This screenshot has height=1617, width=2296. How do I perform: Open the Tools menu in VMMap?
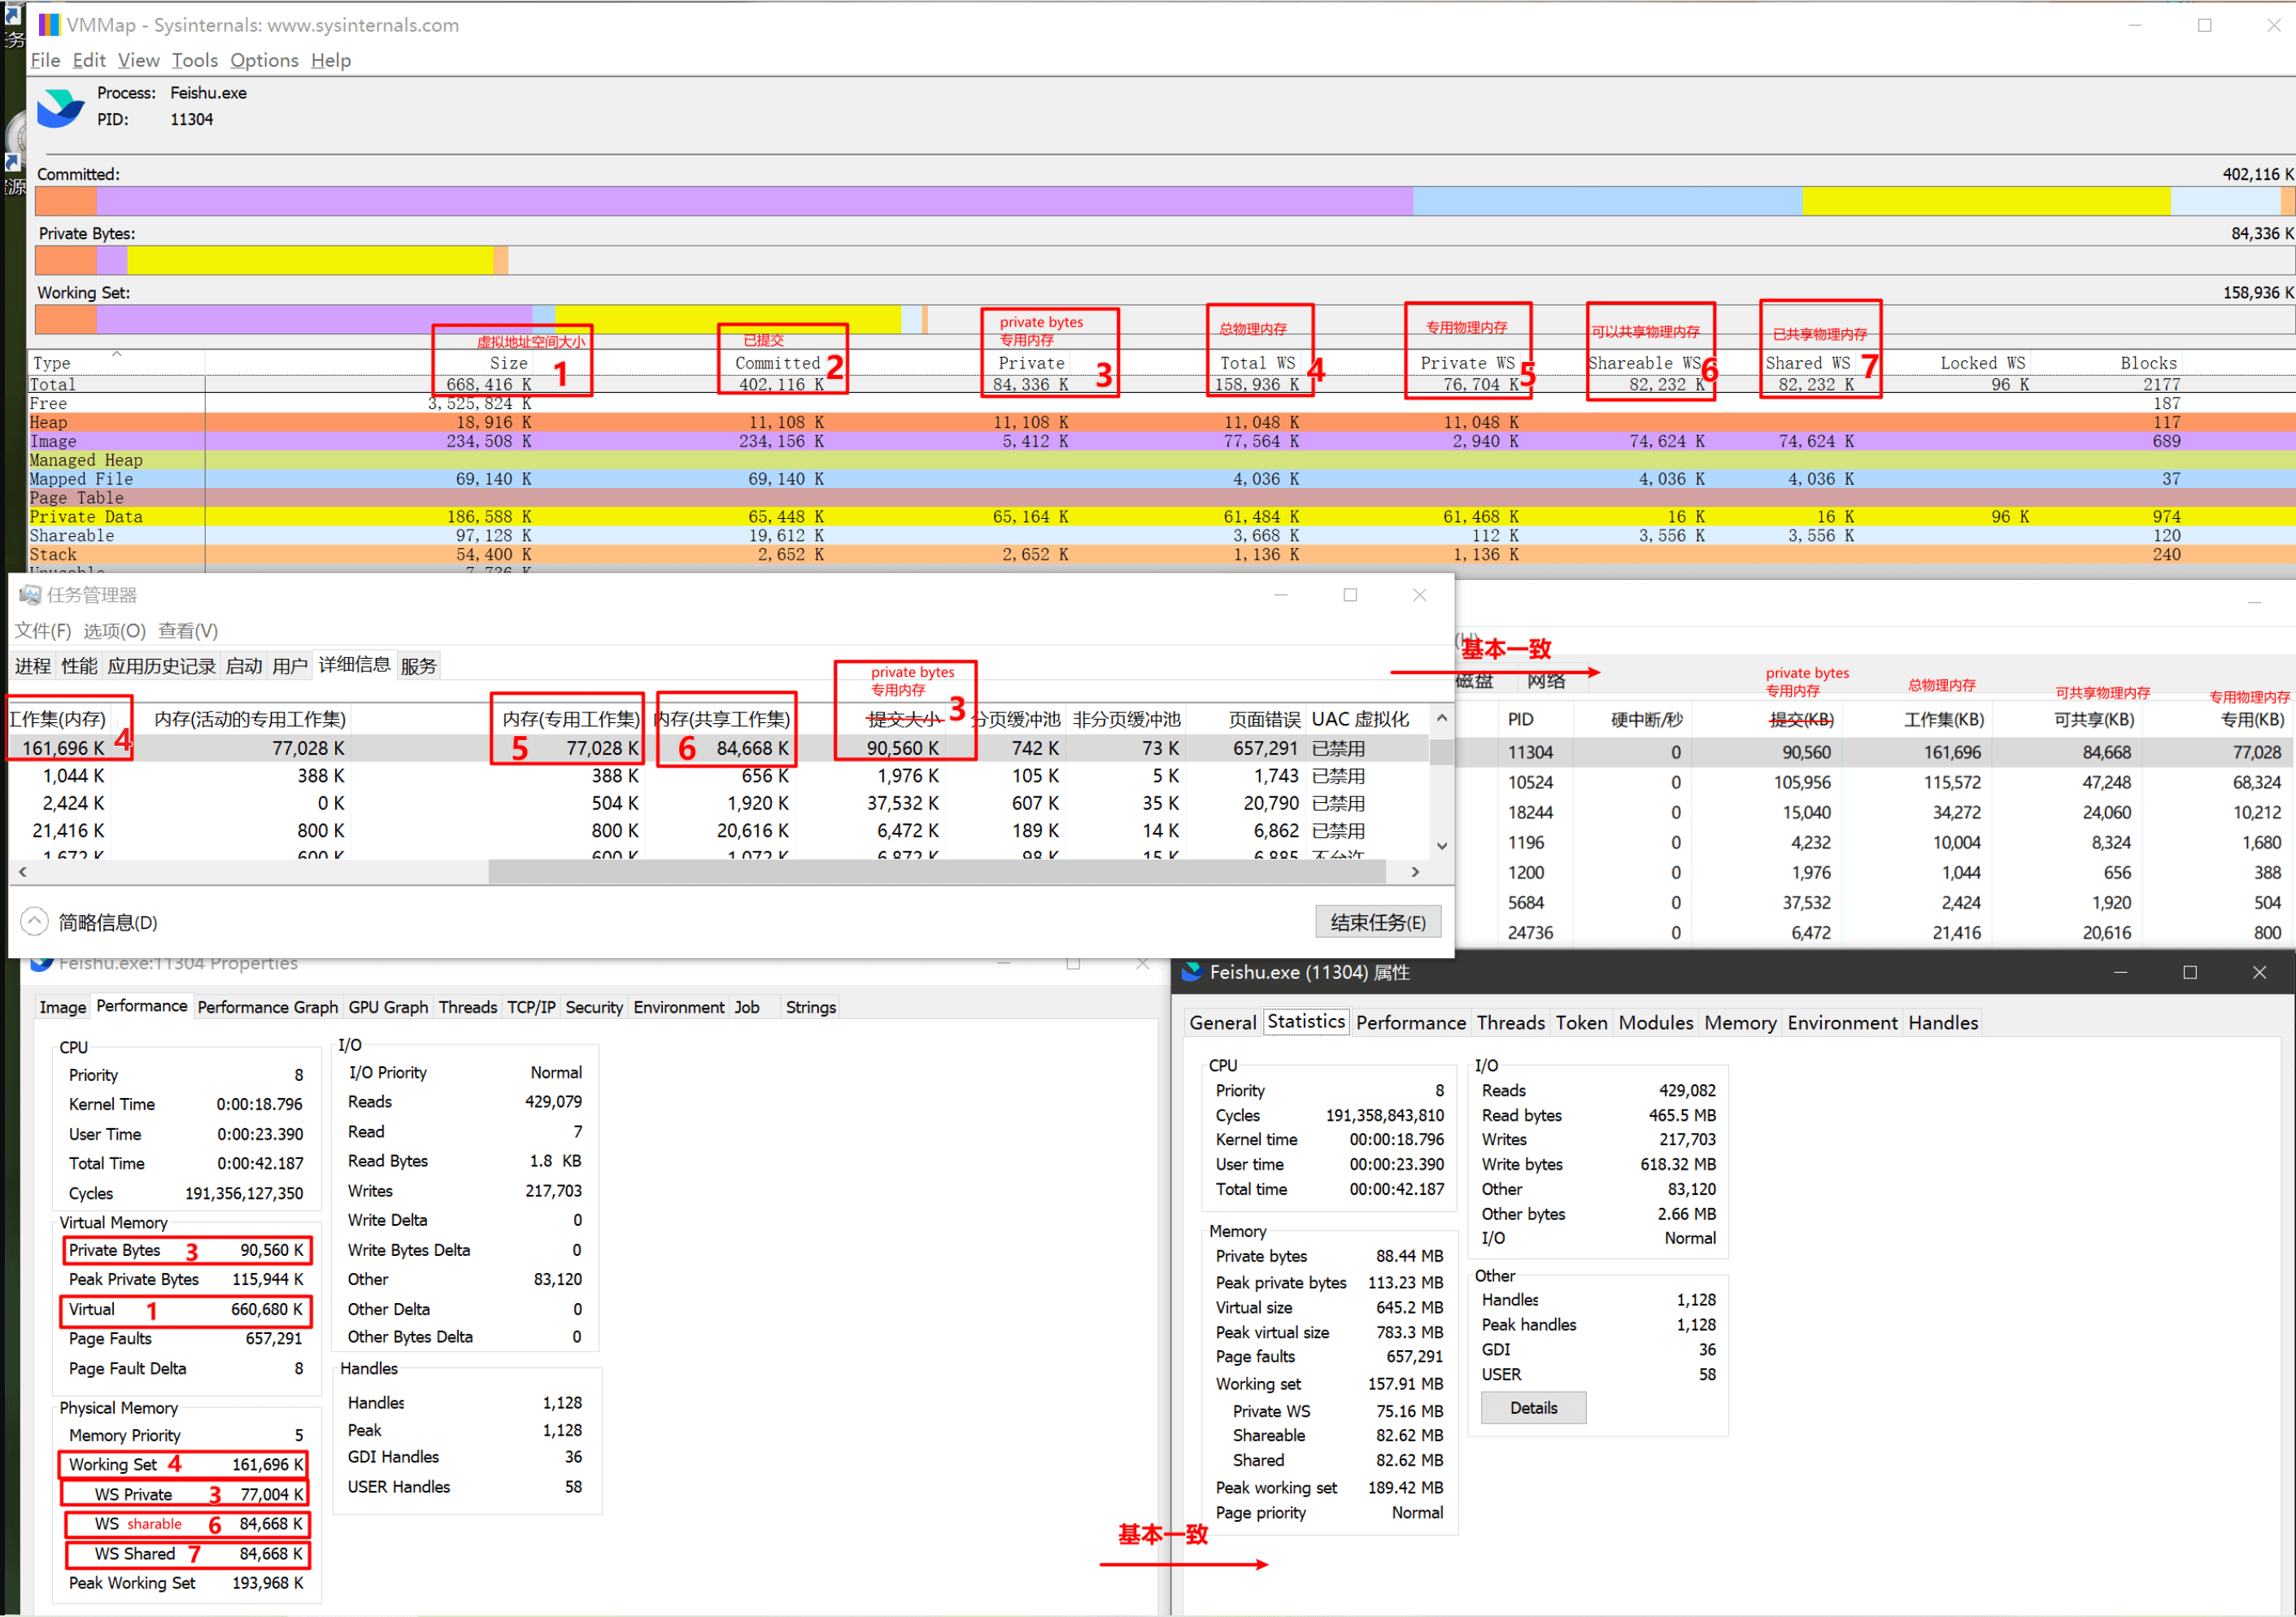tap(194, 60)
